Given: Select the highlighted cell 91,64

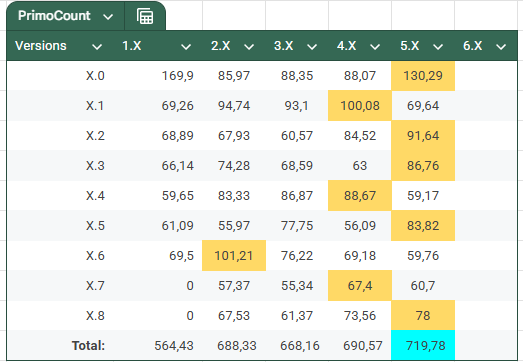Looking at the screenshot, I should [423, 136].
